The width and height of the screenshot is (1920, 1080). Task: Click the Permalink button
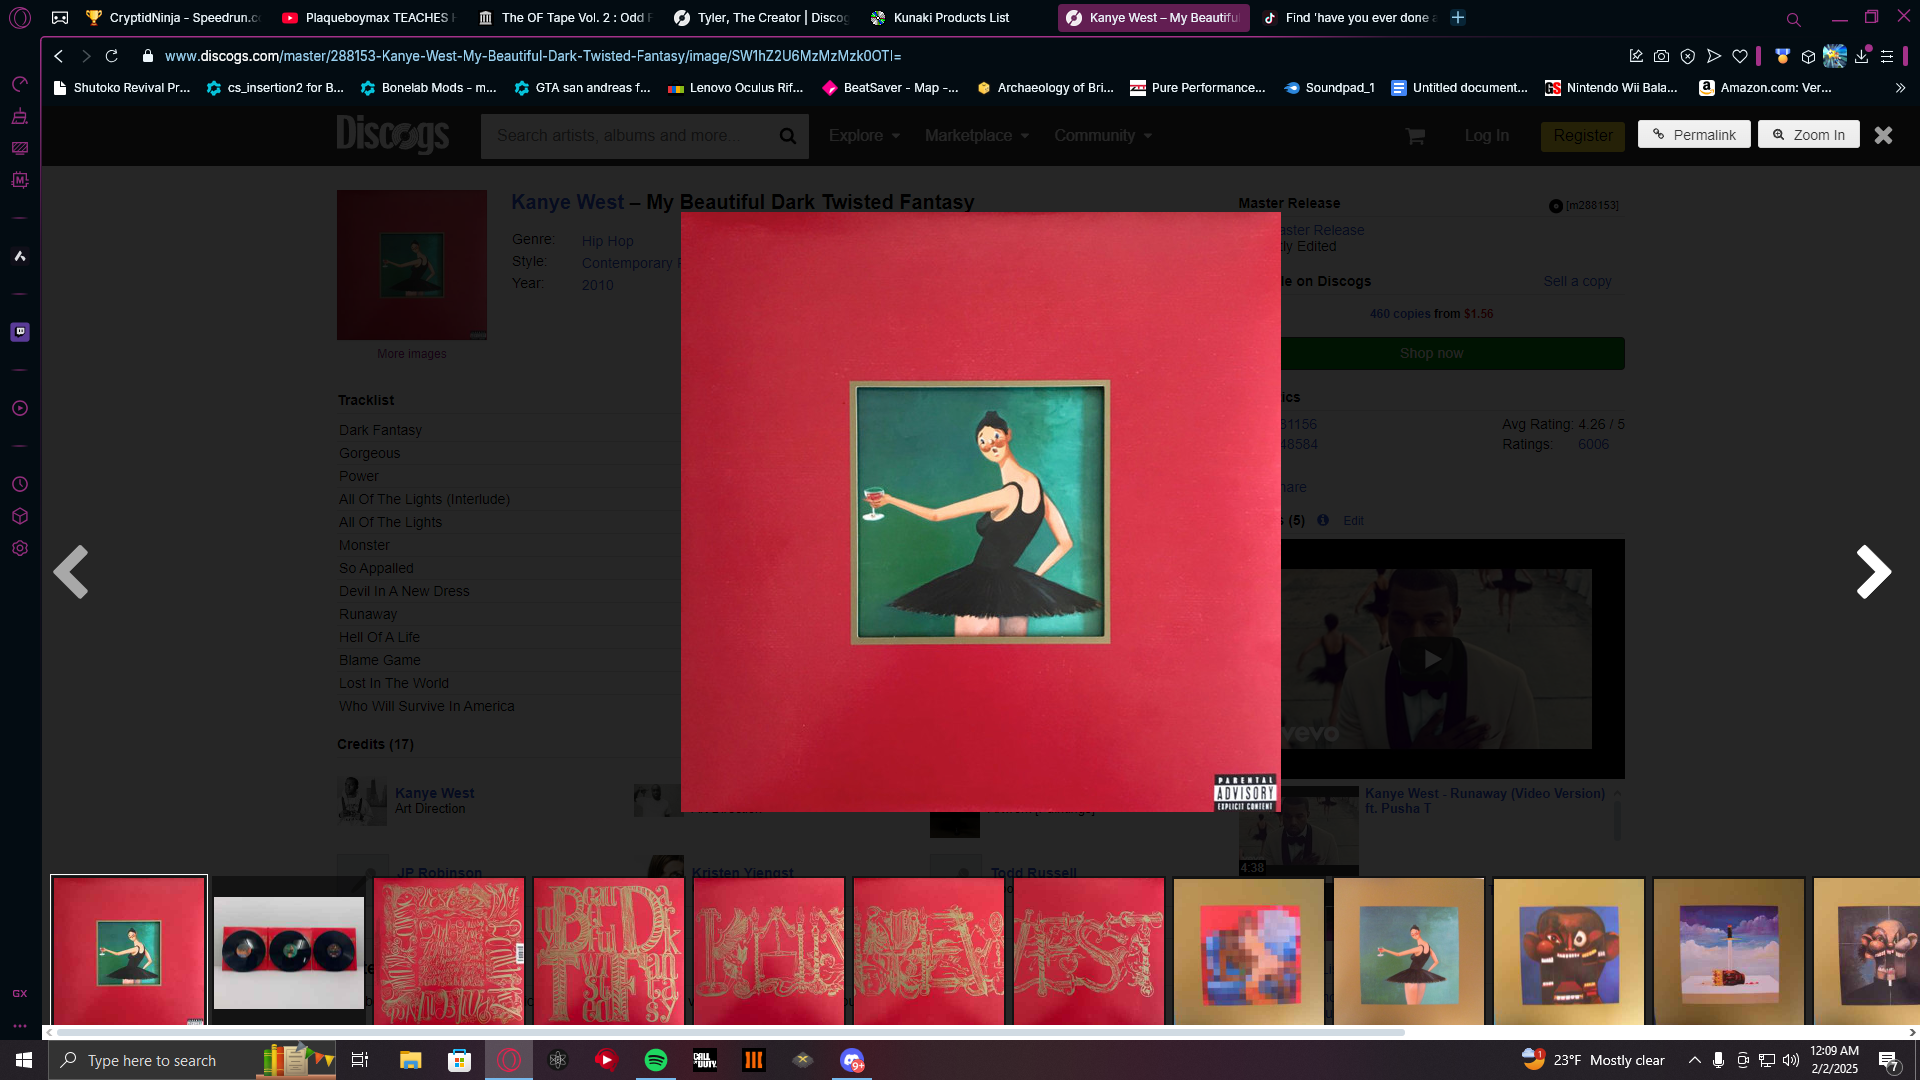click(x=1694, y=135)
